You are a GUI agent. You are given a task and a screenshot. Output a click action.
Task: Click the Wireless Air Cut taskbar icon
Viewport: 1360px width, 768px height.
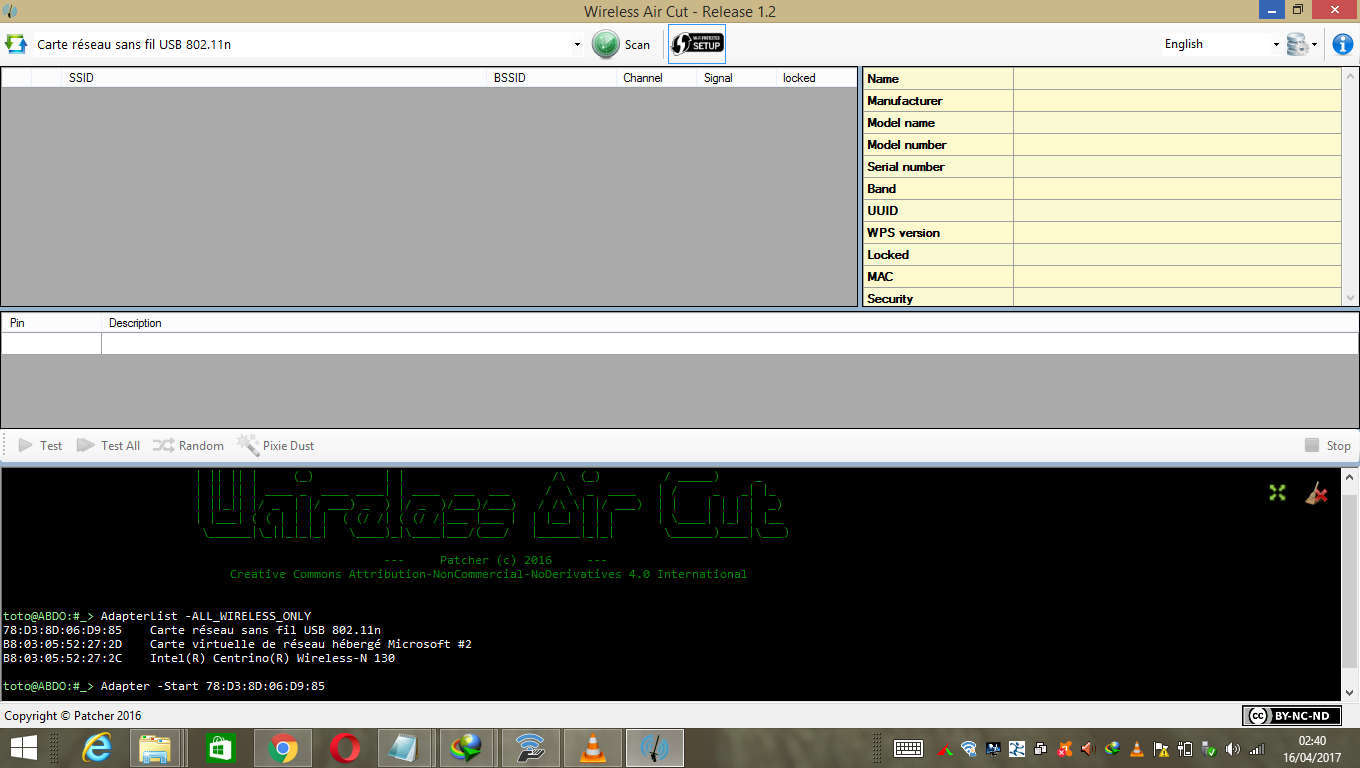(654, 748)
